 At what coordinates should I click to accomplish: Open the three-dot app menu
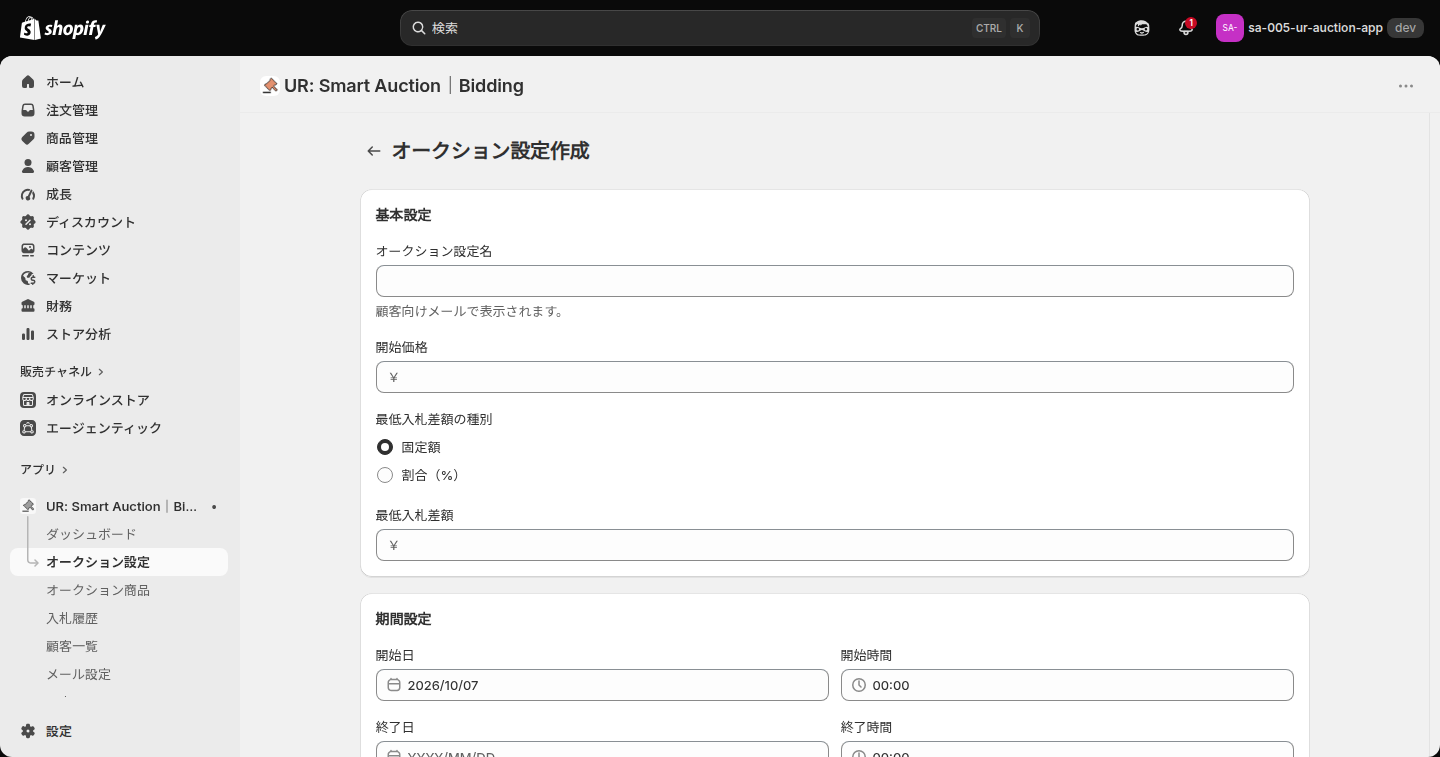pyautogui.click(x=1406, y=86)
